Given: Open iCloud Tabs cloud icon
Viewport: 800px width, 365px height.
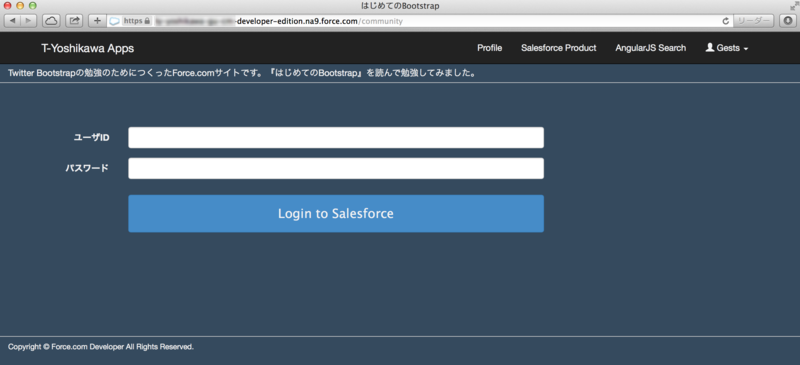Looking at the screenshot, I should [51, 21].
